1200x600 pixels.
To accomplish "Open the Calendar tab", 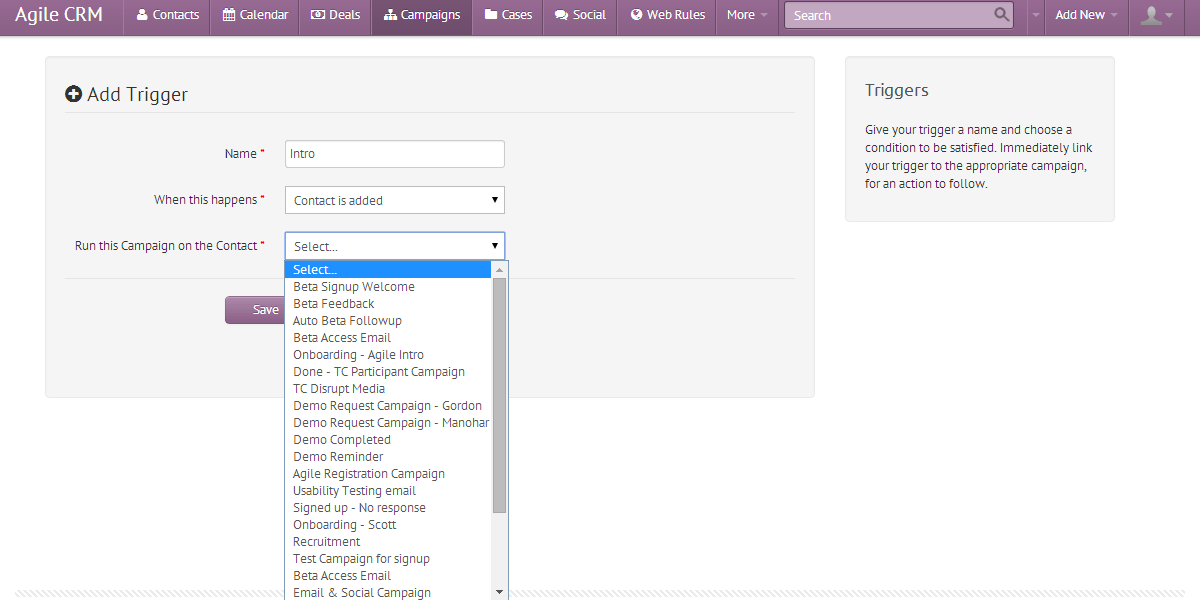I will (255, 15).
